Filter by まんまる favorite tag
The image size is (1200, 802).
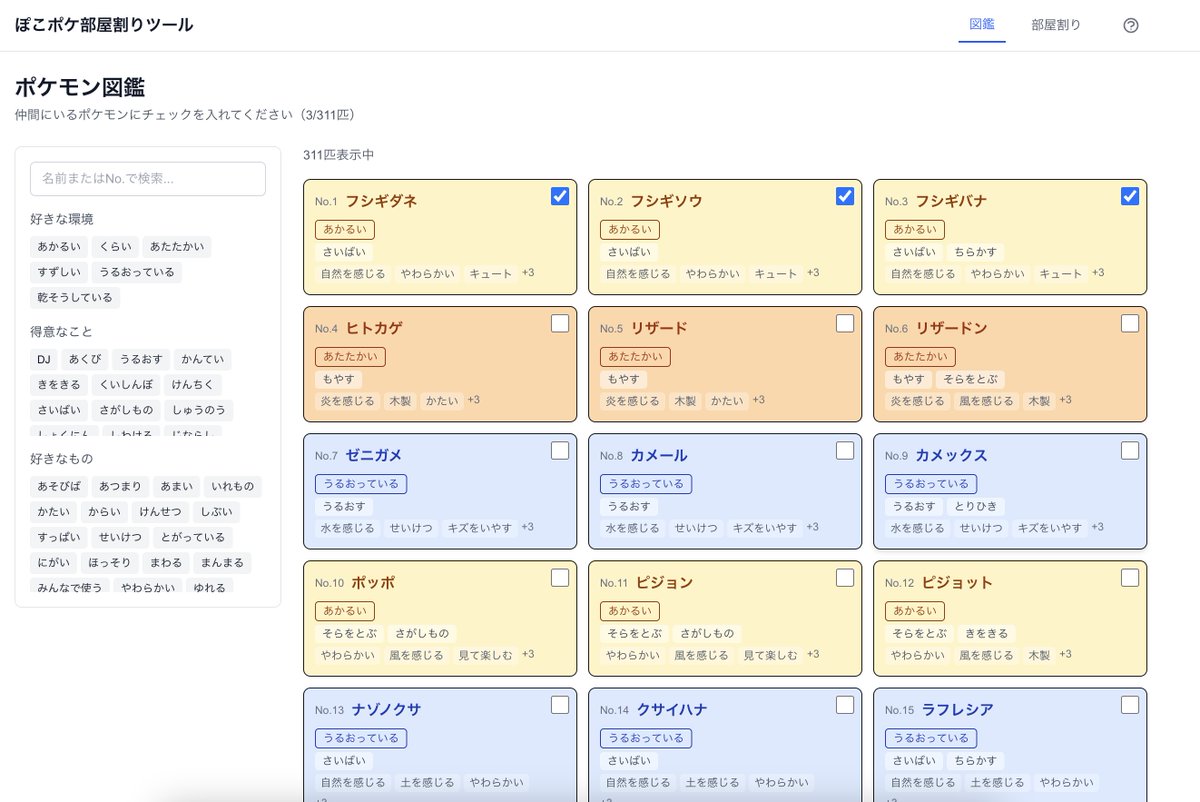click(x=221, y=563)
